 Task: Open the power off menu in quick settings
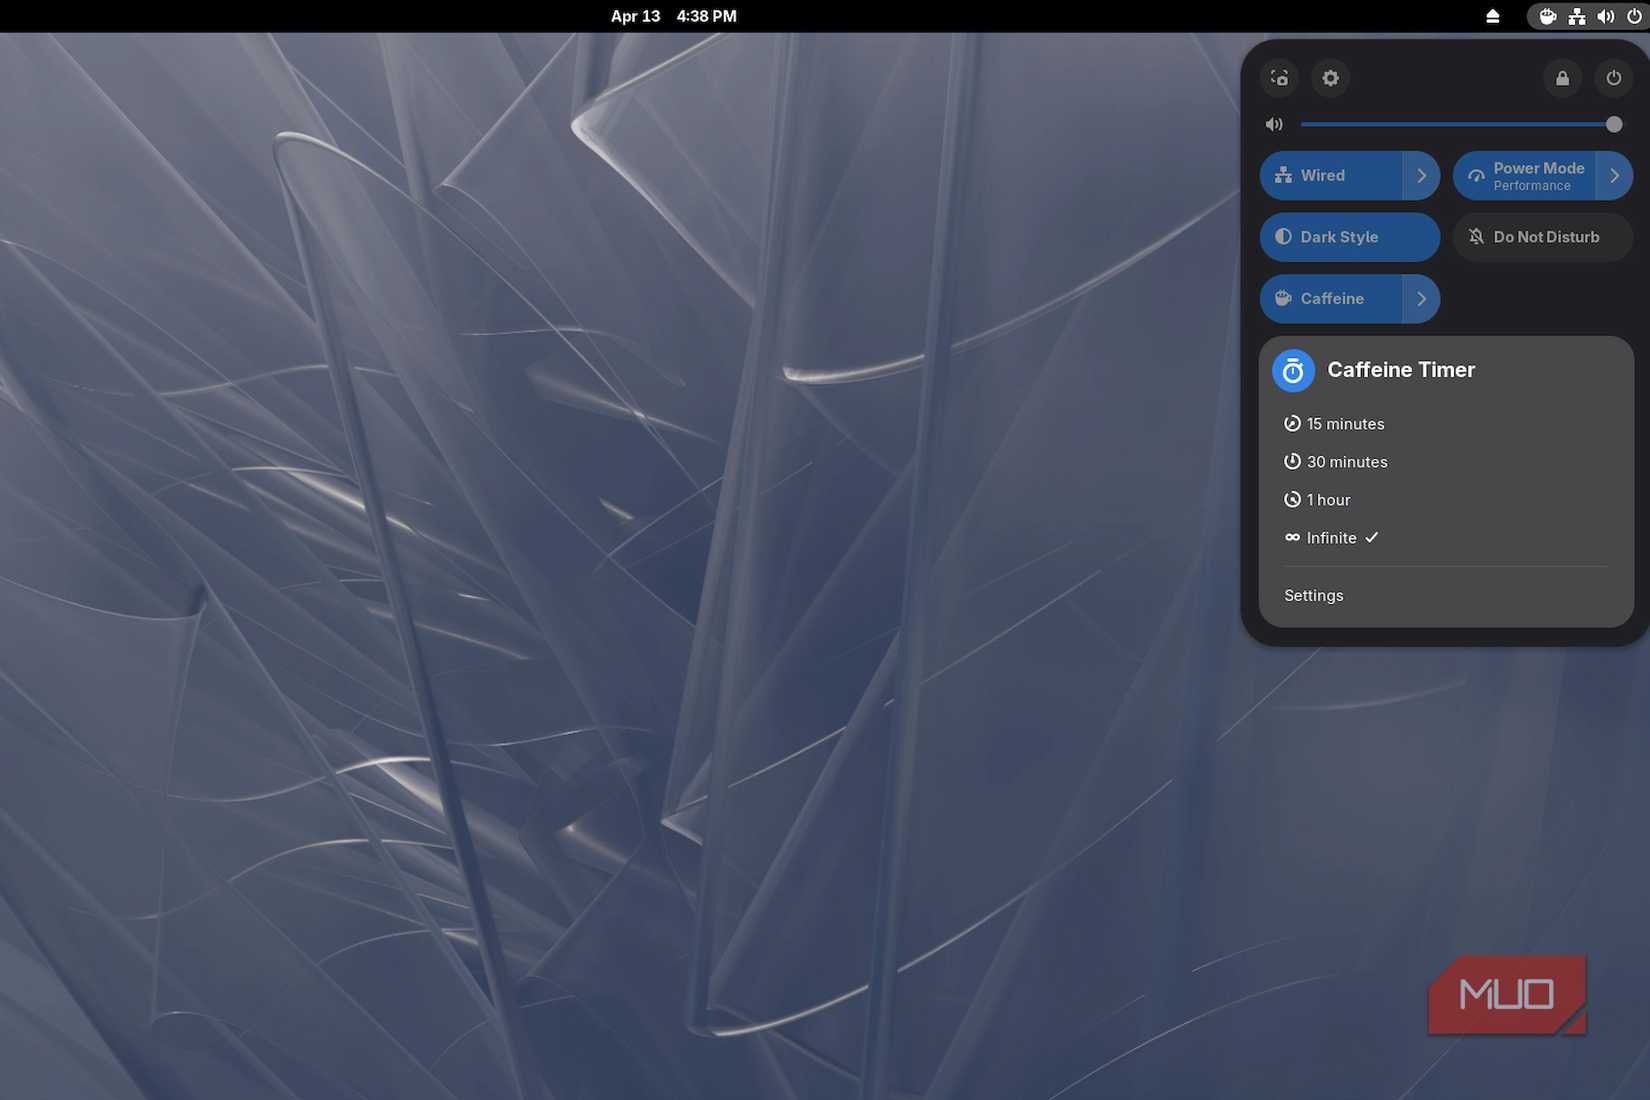click(1613, 78)
